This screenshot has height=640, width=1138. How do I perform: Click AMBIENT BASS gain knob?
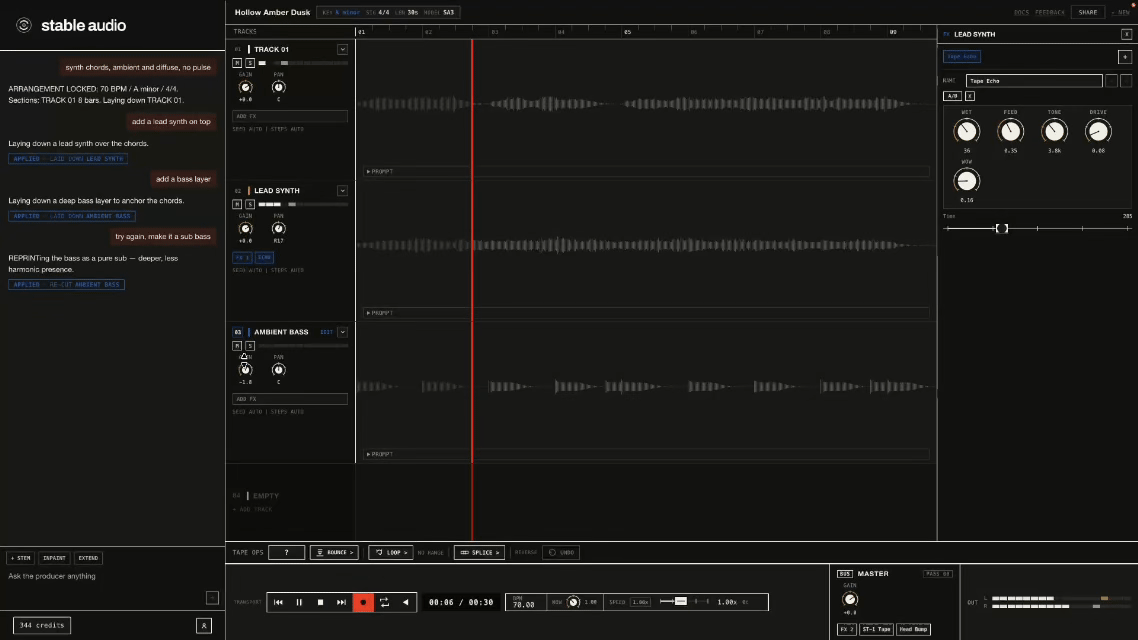click(245, 370)
